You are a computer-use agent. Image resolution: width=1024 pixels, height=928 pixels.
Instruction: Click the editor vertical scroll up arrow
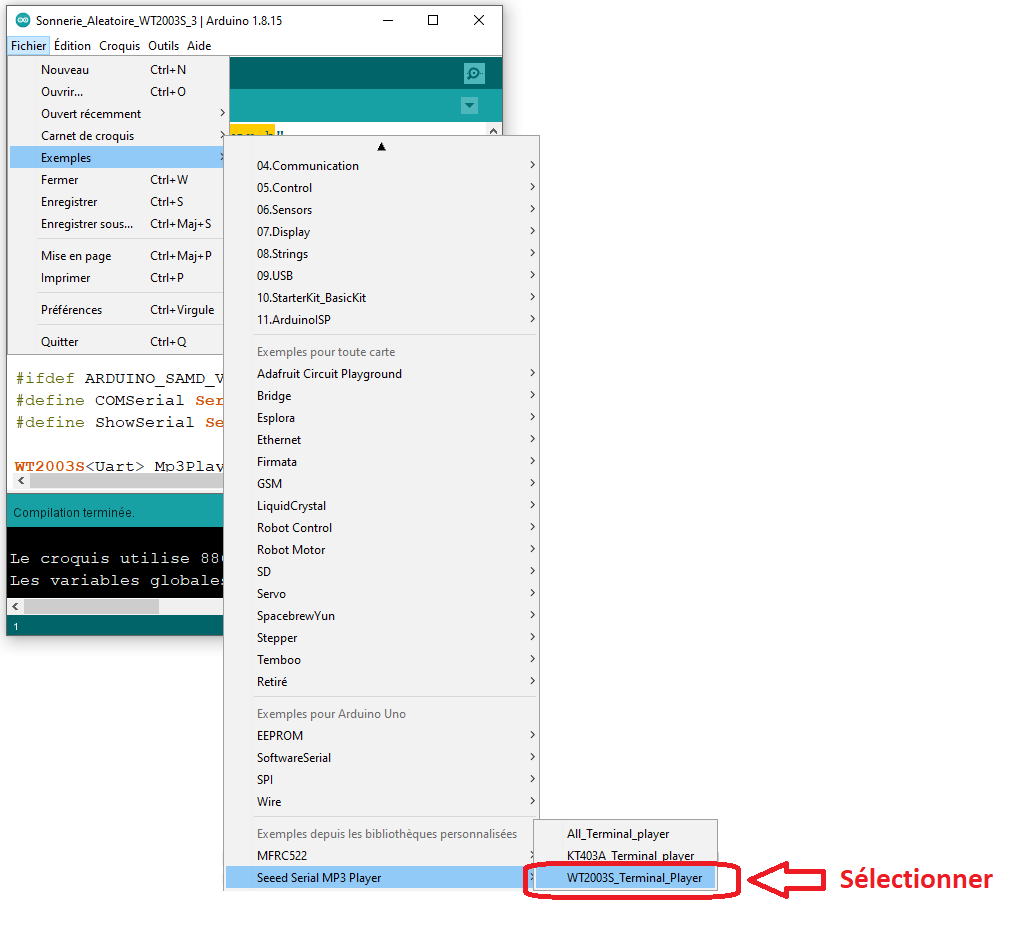pyautogui.click(x=493, y=131)
